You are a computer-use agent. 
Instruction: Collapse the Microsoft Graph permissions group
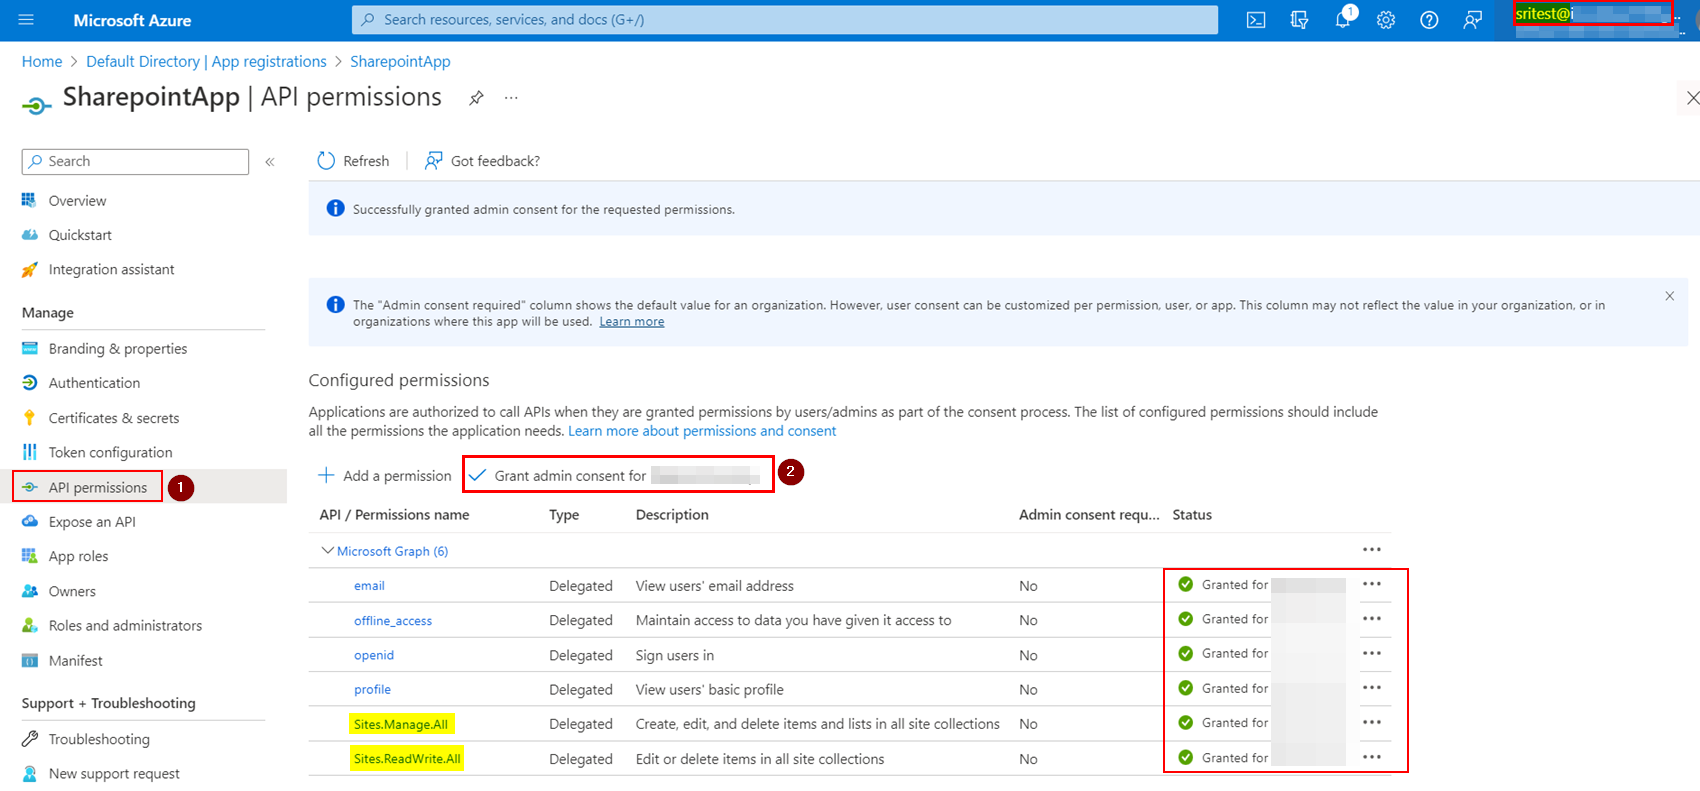(327, 551)
